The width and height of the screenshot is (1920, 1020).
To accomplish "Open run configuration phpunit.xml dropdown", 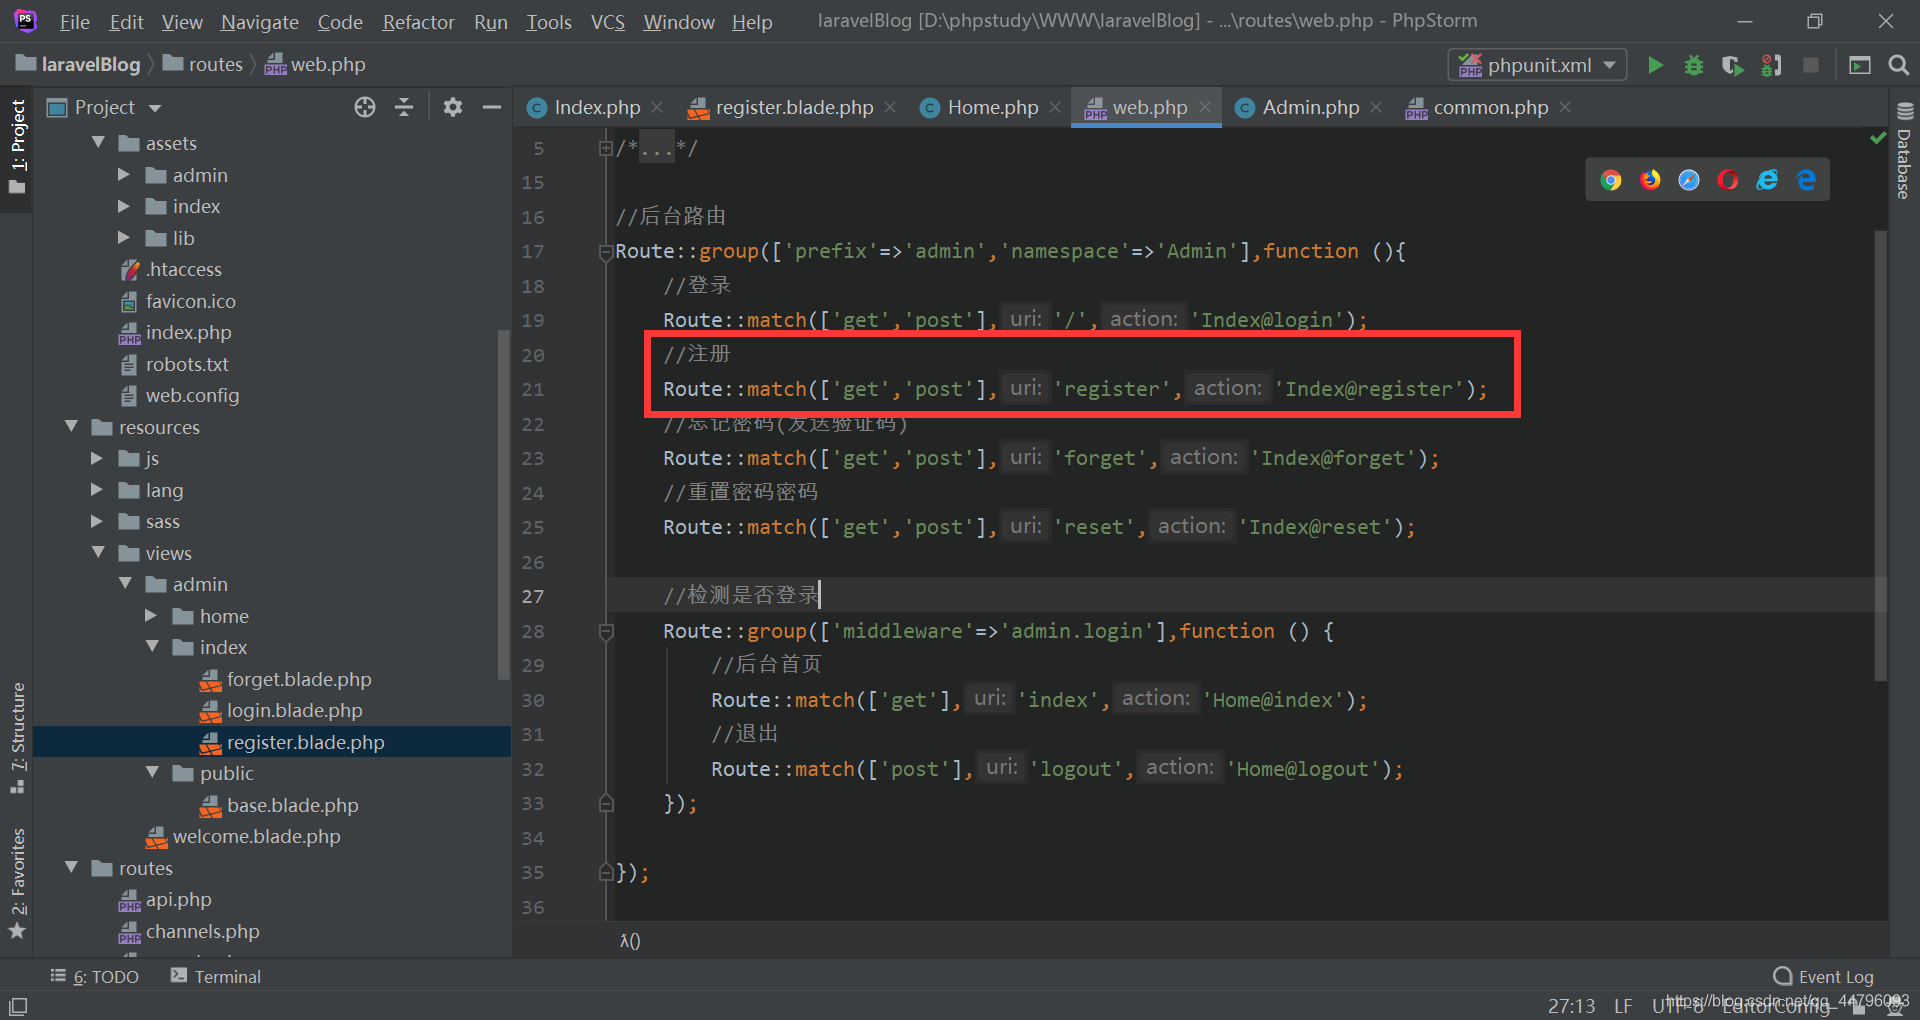I will coord(1538,65).
